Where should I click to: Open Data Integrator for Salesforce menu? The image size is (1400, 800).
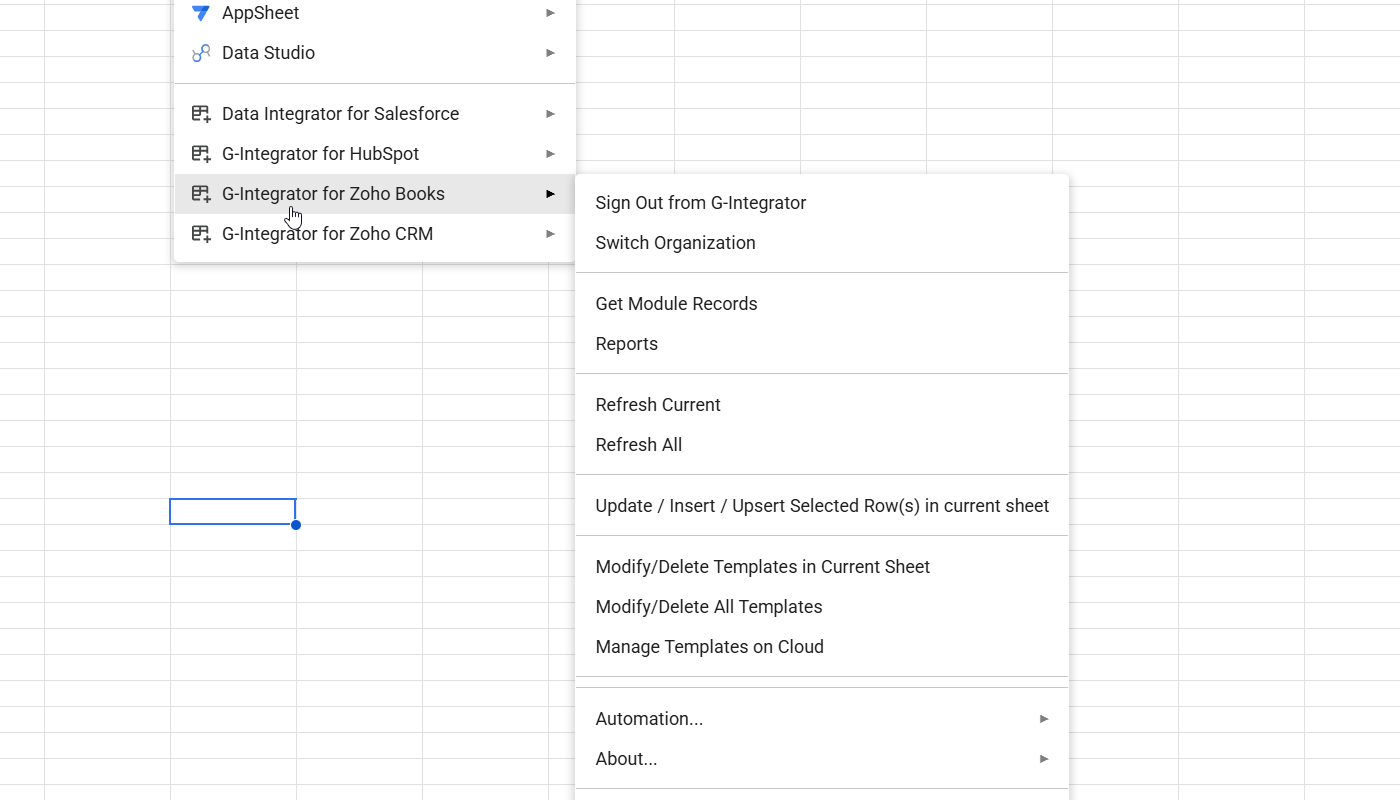[x=375, y=114]
